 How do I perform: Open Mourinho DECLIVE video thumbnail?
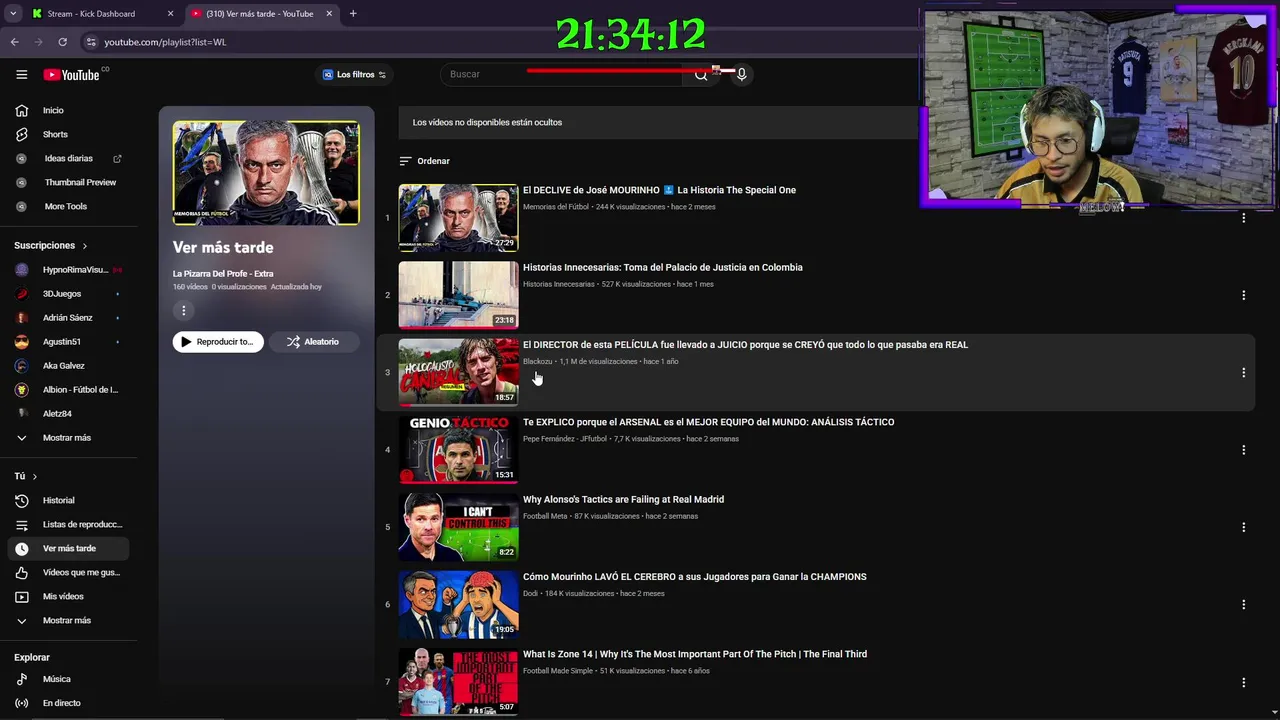[458, 217]
